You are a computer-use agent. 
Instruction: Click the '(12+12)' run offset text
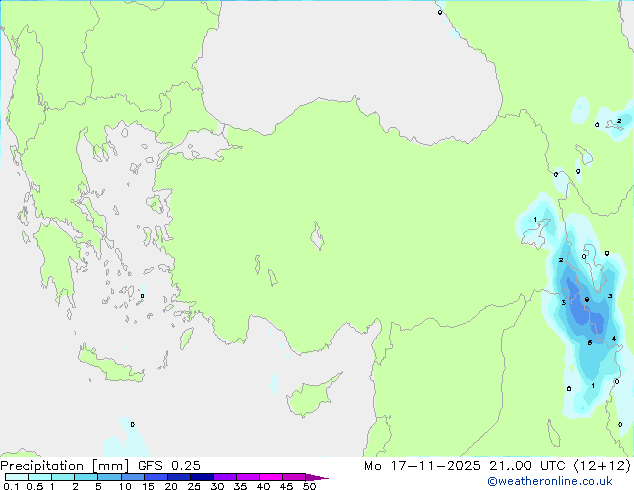[602, 466]
